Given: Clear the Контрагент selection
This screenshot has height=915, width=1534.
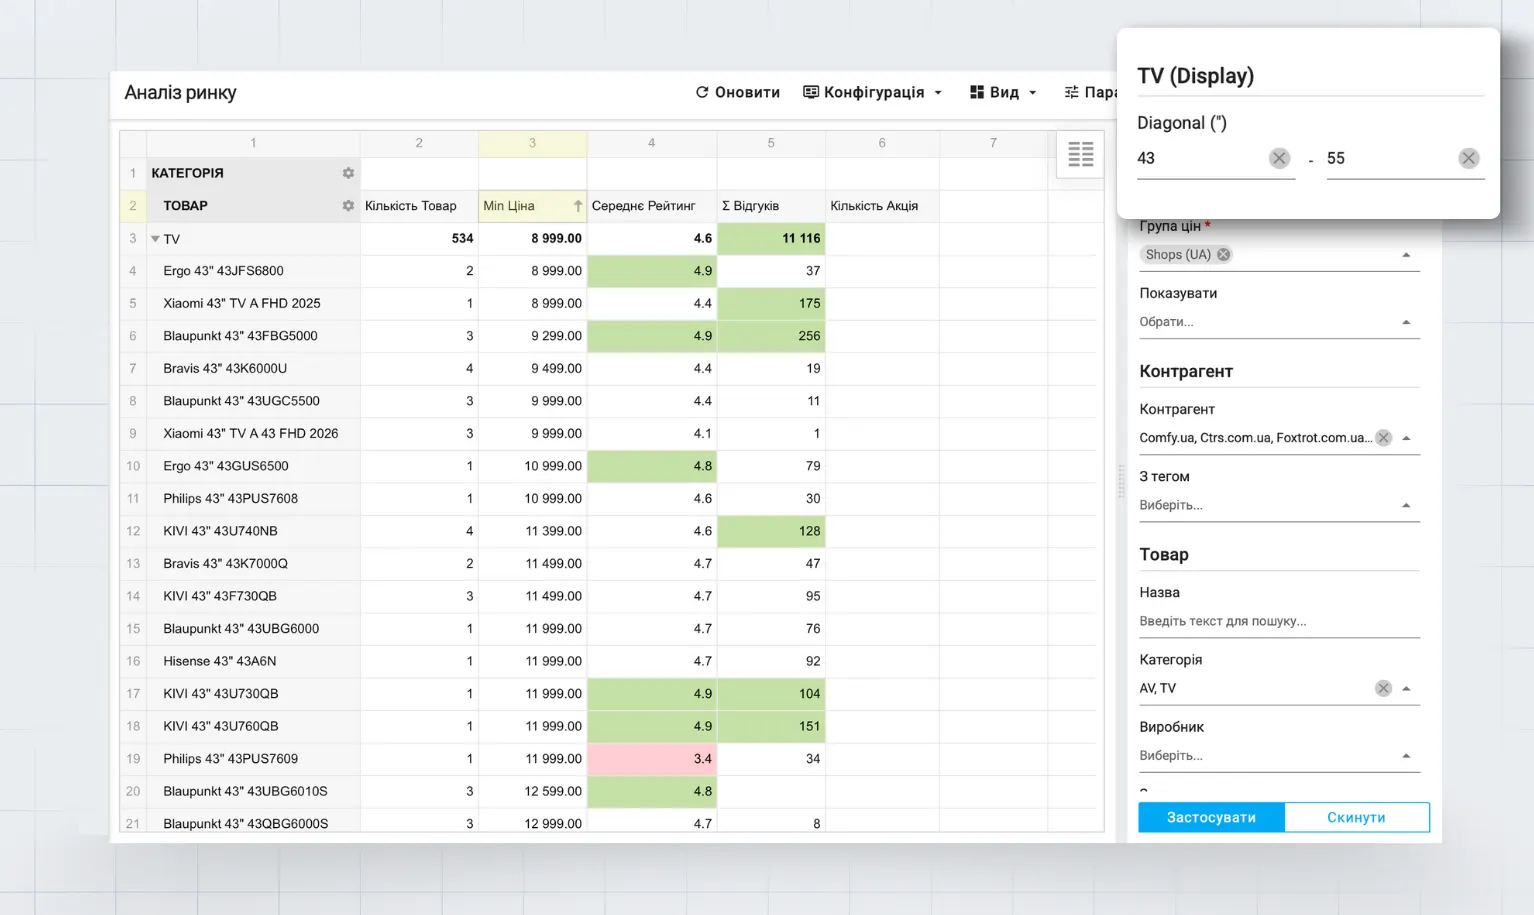Looking at the screenshot, I should point(1383,438).
